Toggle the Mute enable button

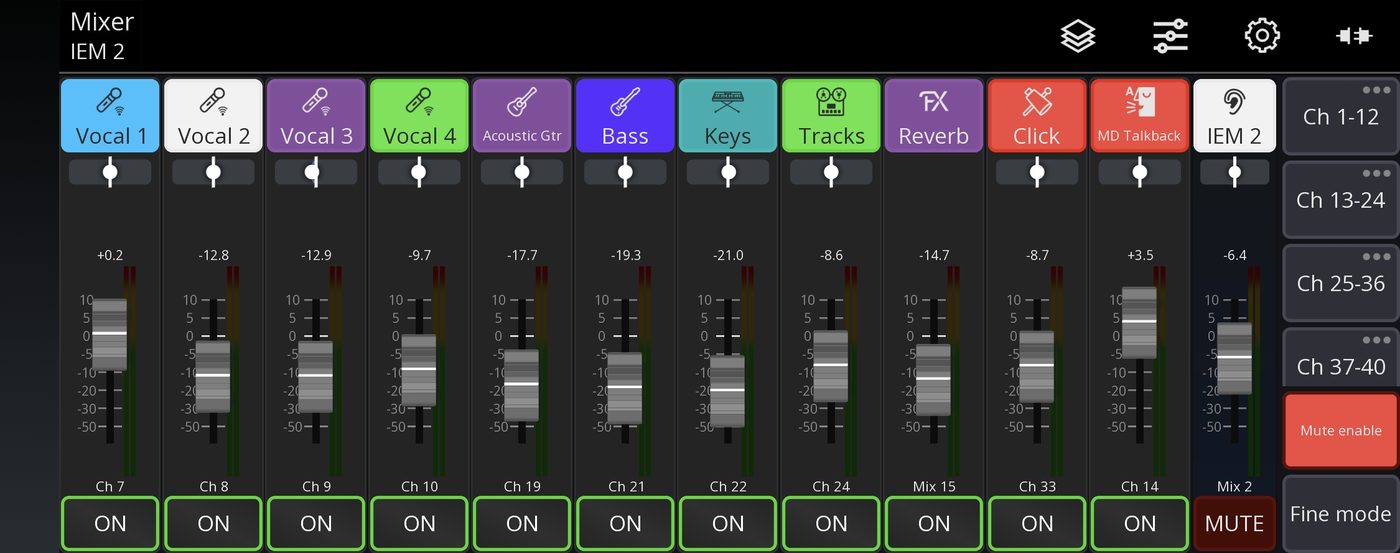point(1341,431)
